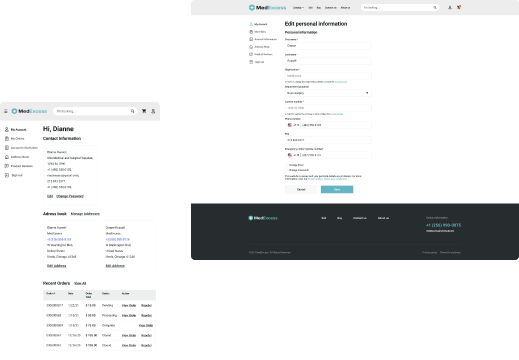Click Reorder in the Pending order row

point(146,305)
